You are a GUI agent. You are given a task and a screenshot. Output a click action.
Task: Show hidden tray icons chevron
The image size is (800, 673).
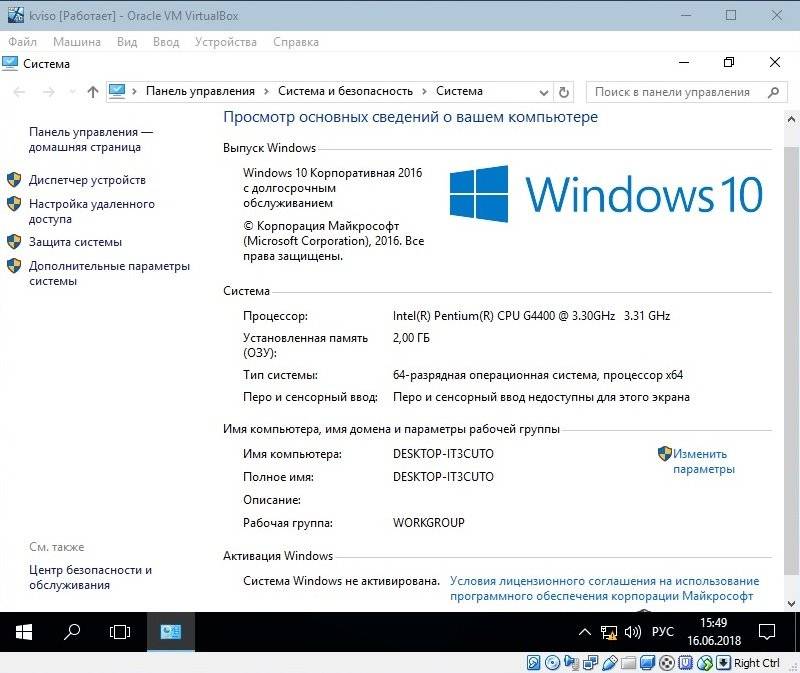[585, 632]
